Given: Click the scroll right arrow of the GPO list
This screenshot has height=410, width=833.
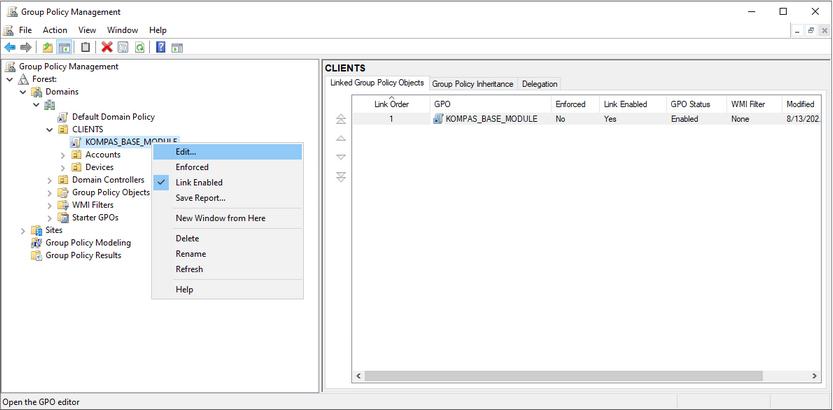Looking at the screenshot, I should [814, 376].
